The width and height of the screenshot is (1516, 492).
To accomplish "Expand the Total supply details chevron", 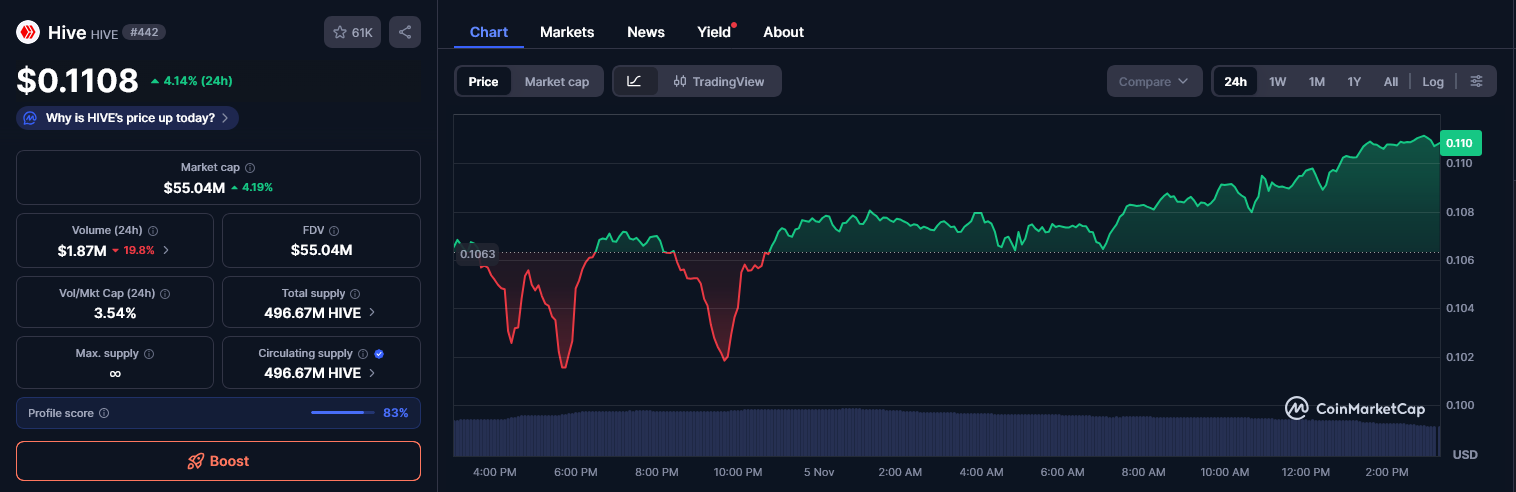I will point(372,312).
